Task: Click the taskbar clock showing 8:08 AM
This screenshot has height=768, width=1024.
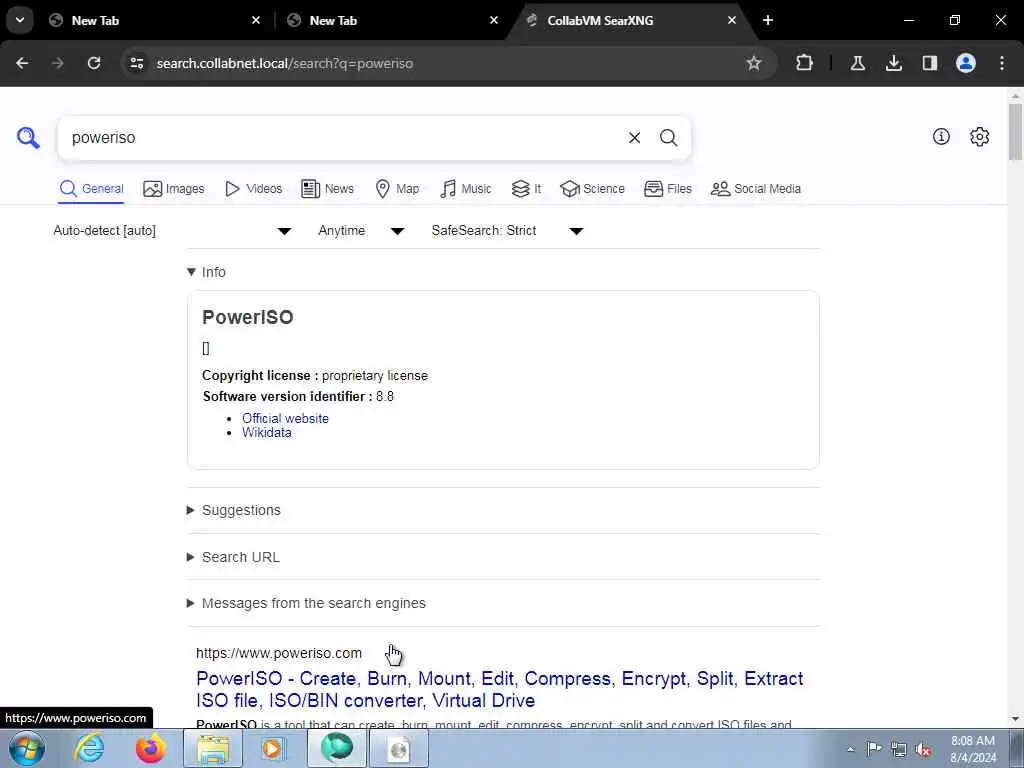Action: click(972, 749)
